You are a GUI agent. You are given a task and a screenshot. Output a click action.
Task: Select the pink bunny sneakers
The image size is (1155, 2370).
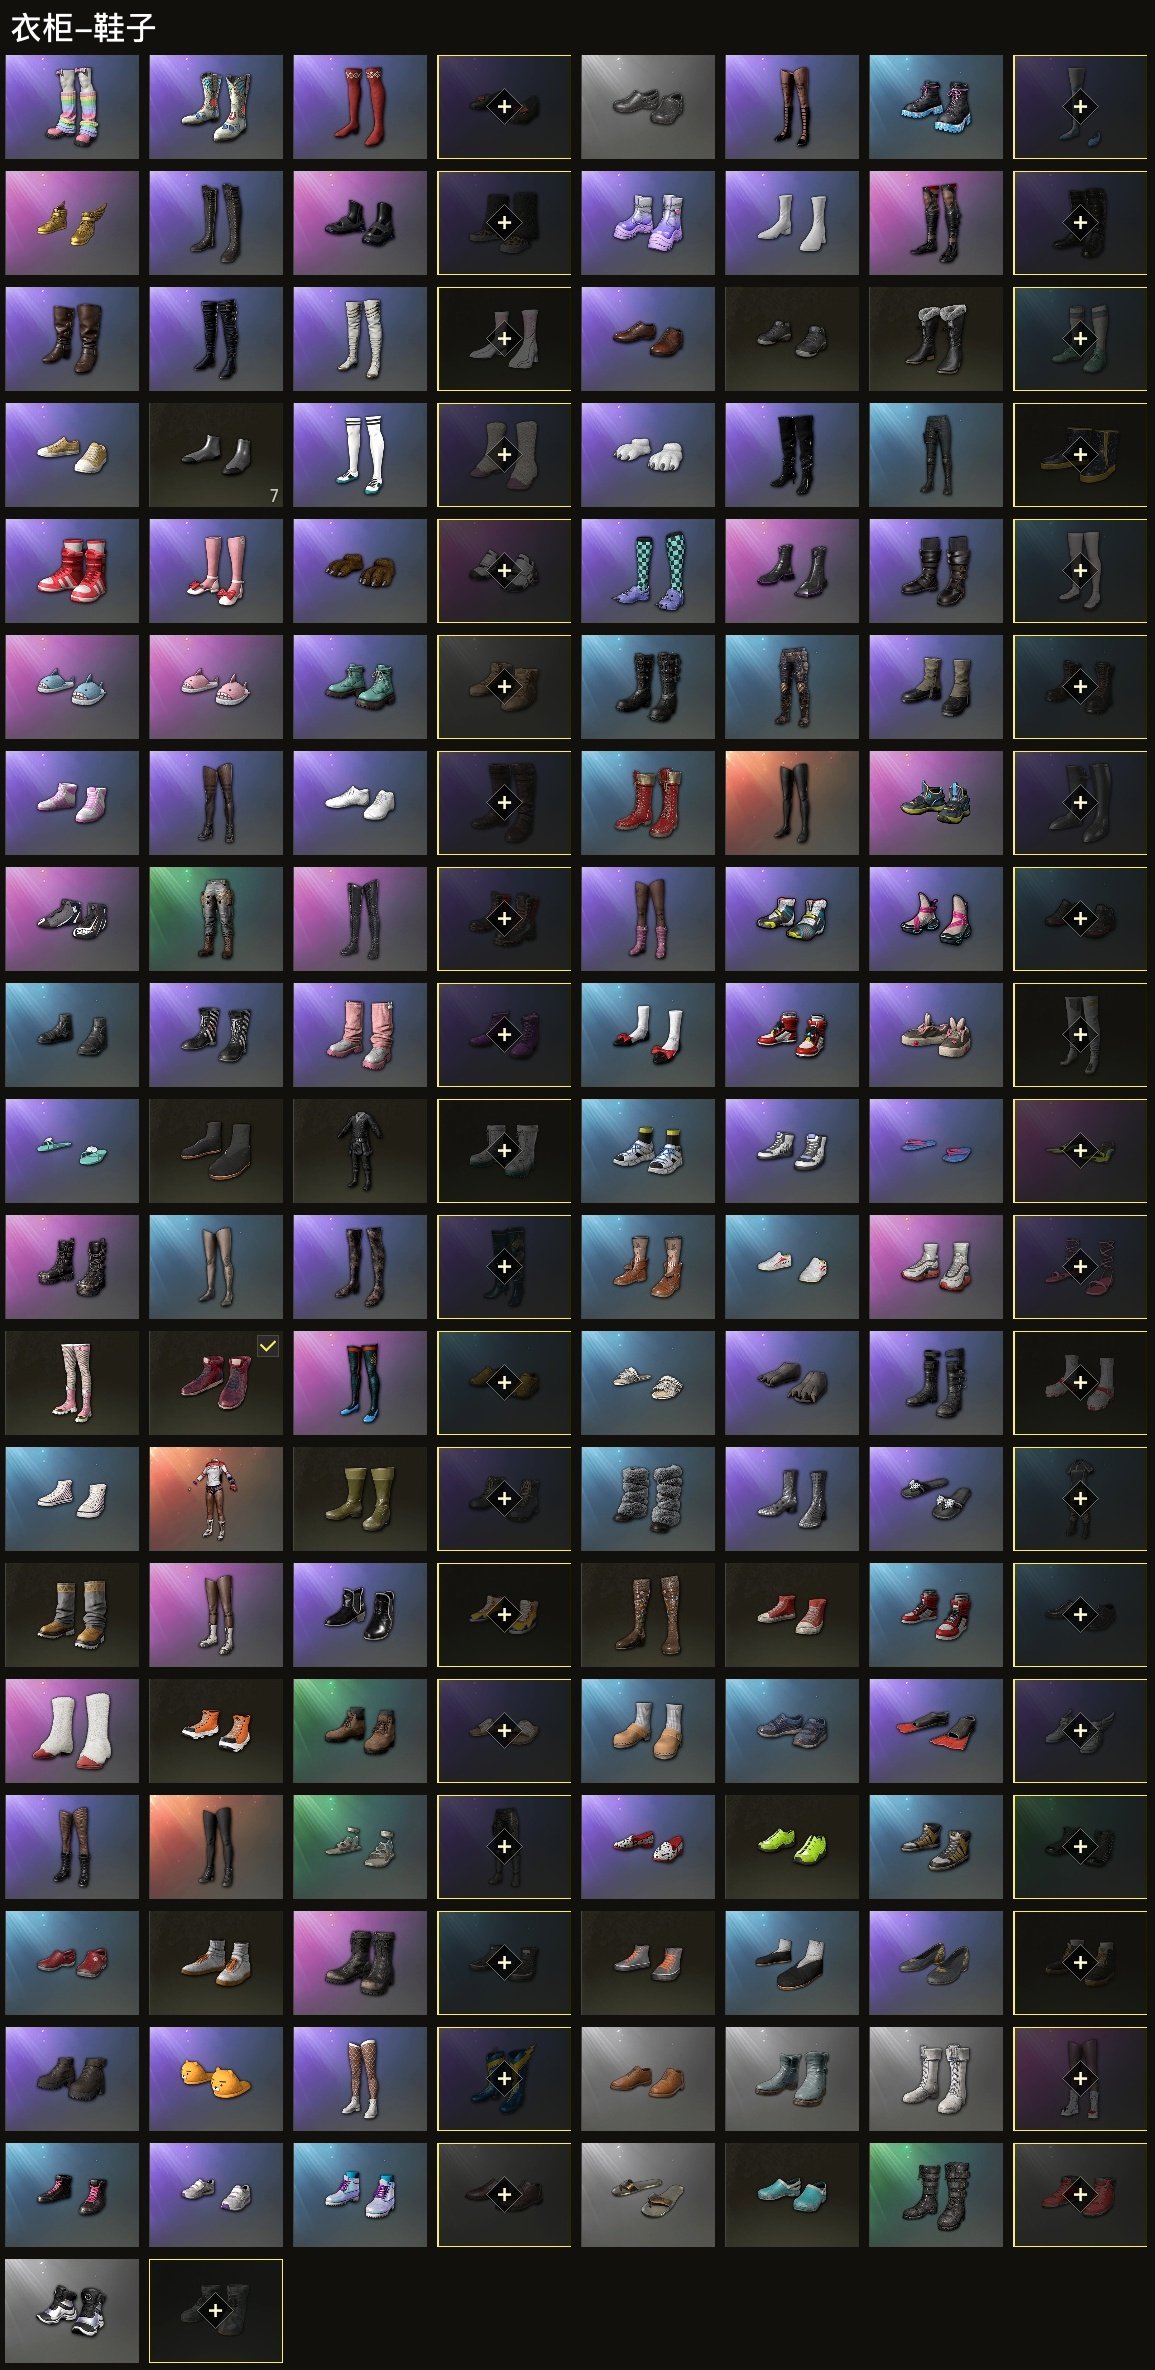tap(936, 1035)
